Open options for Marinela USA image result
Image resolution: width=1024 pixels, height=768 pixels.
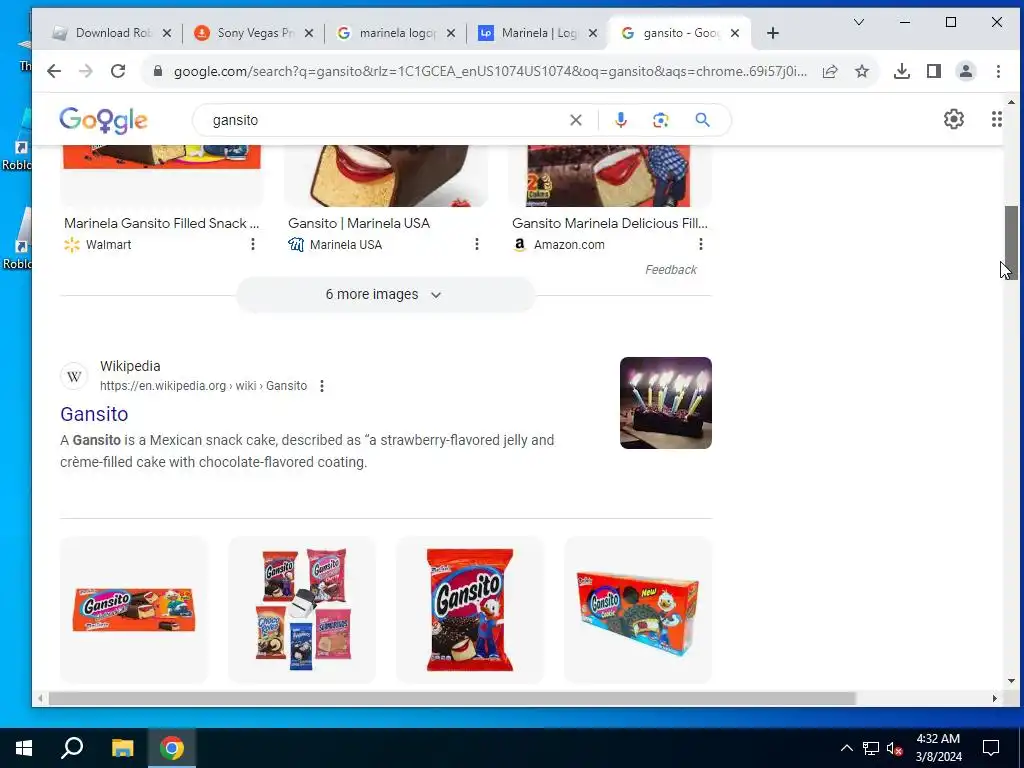click(x=477, y=244)
